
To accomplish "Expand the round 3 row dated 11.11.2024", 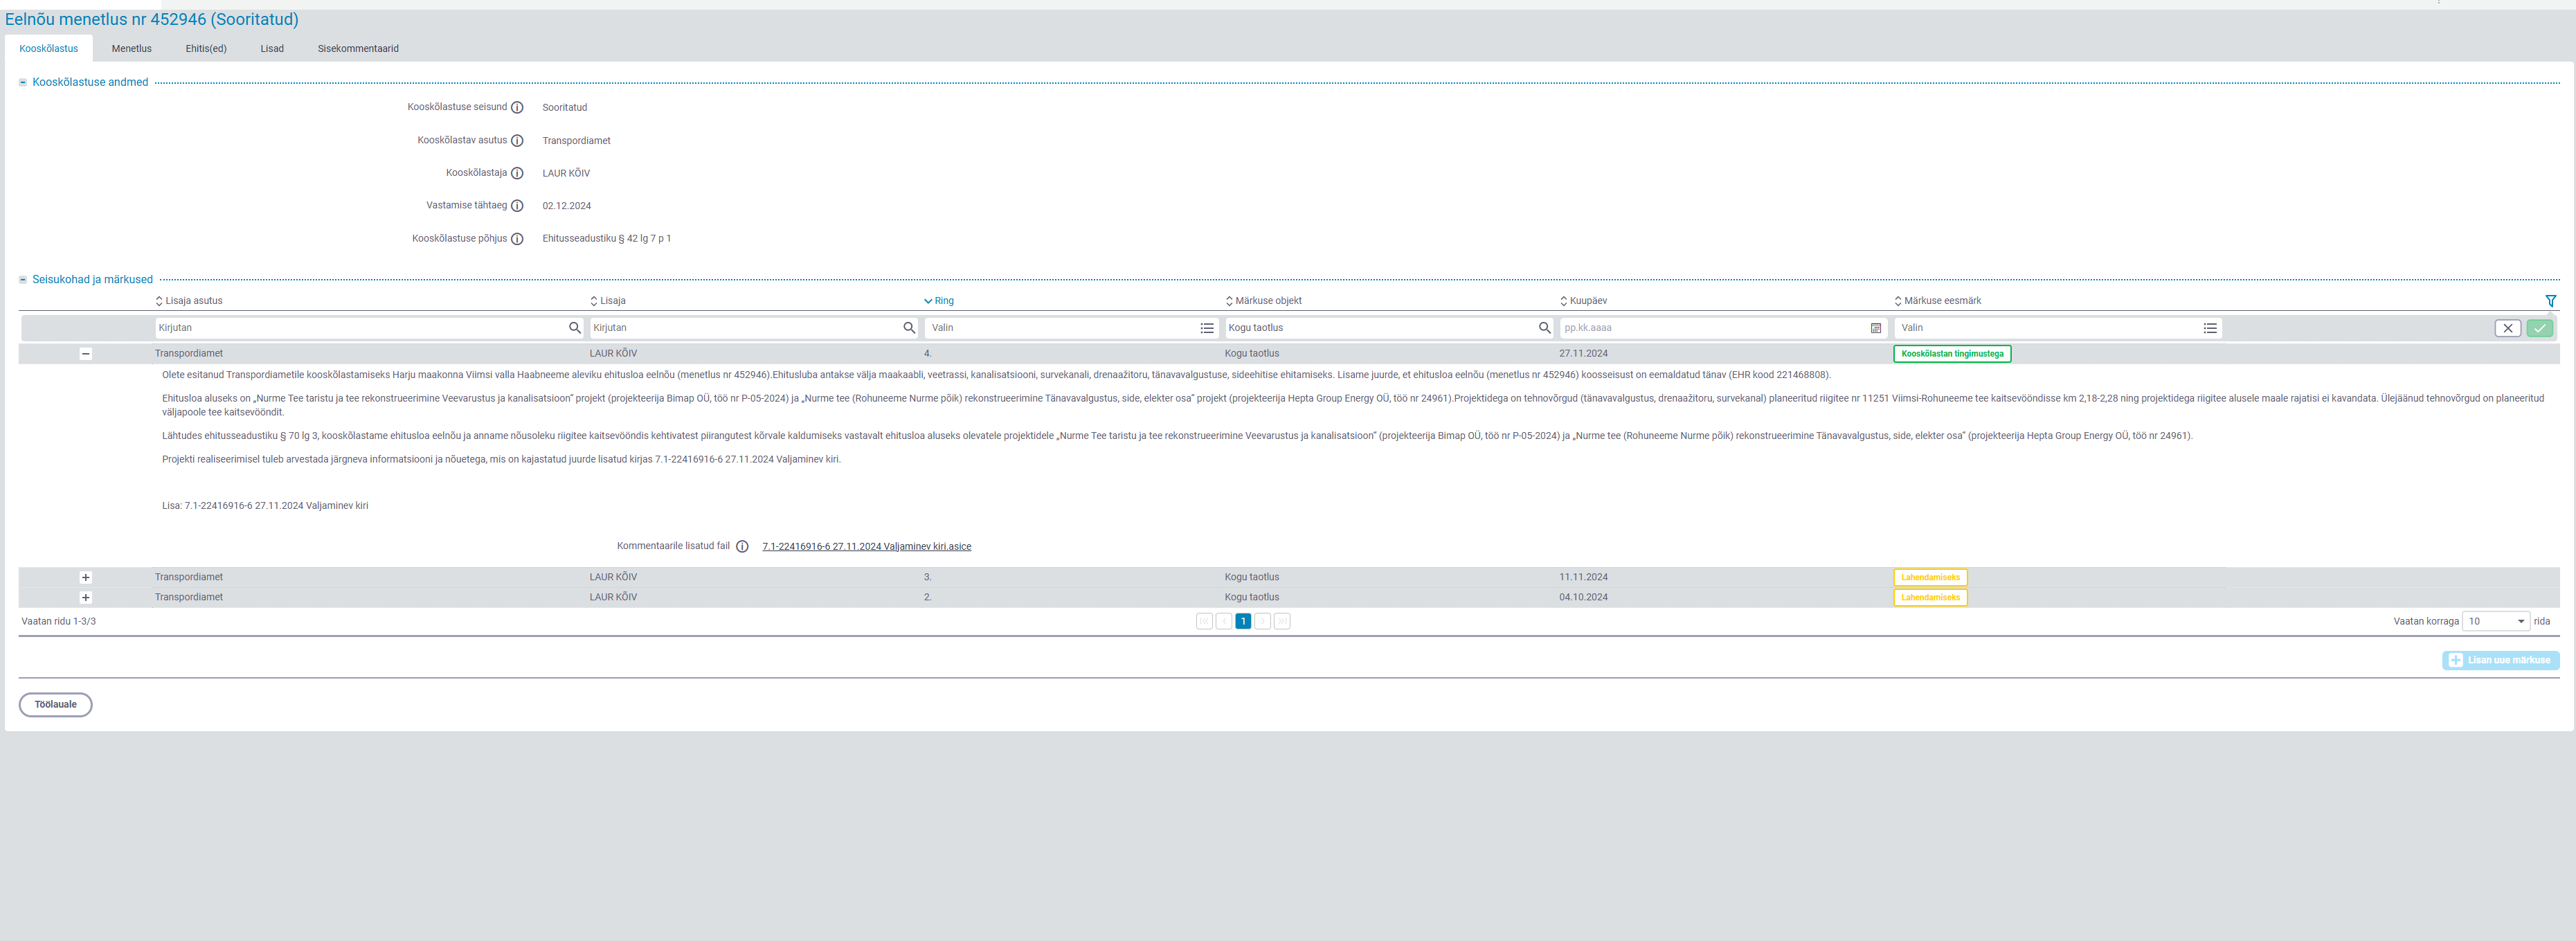I will pyautogui.click(x=86, y=578).
